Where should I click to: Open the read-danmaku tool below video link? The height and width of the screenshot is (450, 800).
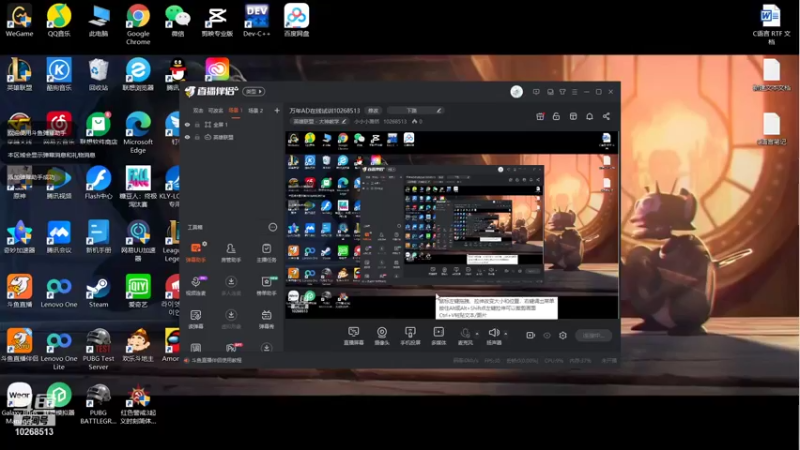[x=196, y=319]
